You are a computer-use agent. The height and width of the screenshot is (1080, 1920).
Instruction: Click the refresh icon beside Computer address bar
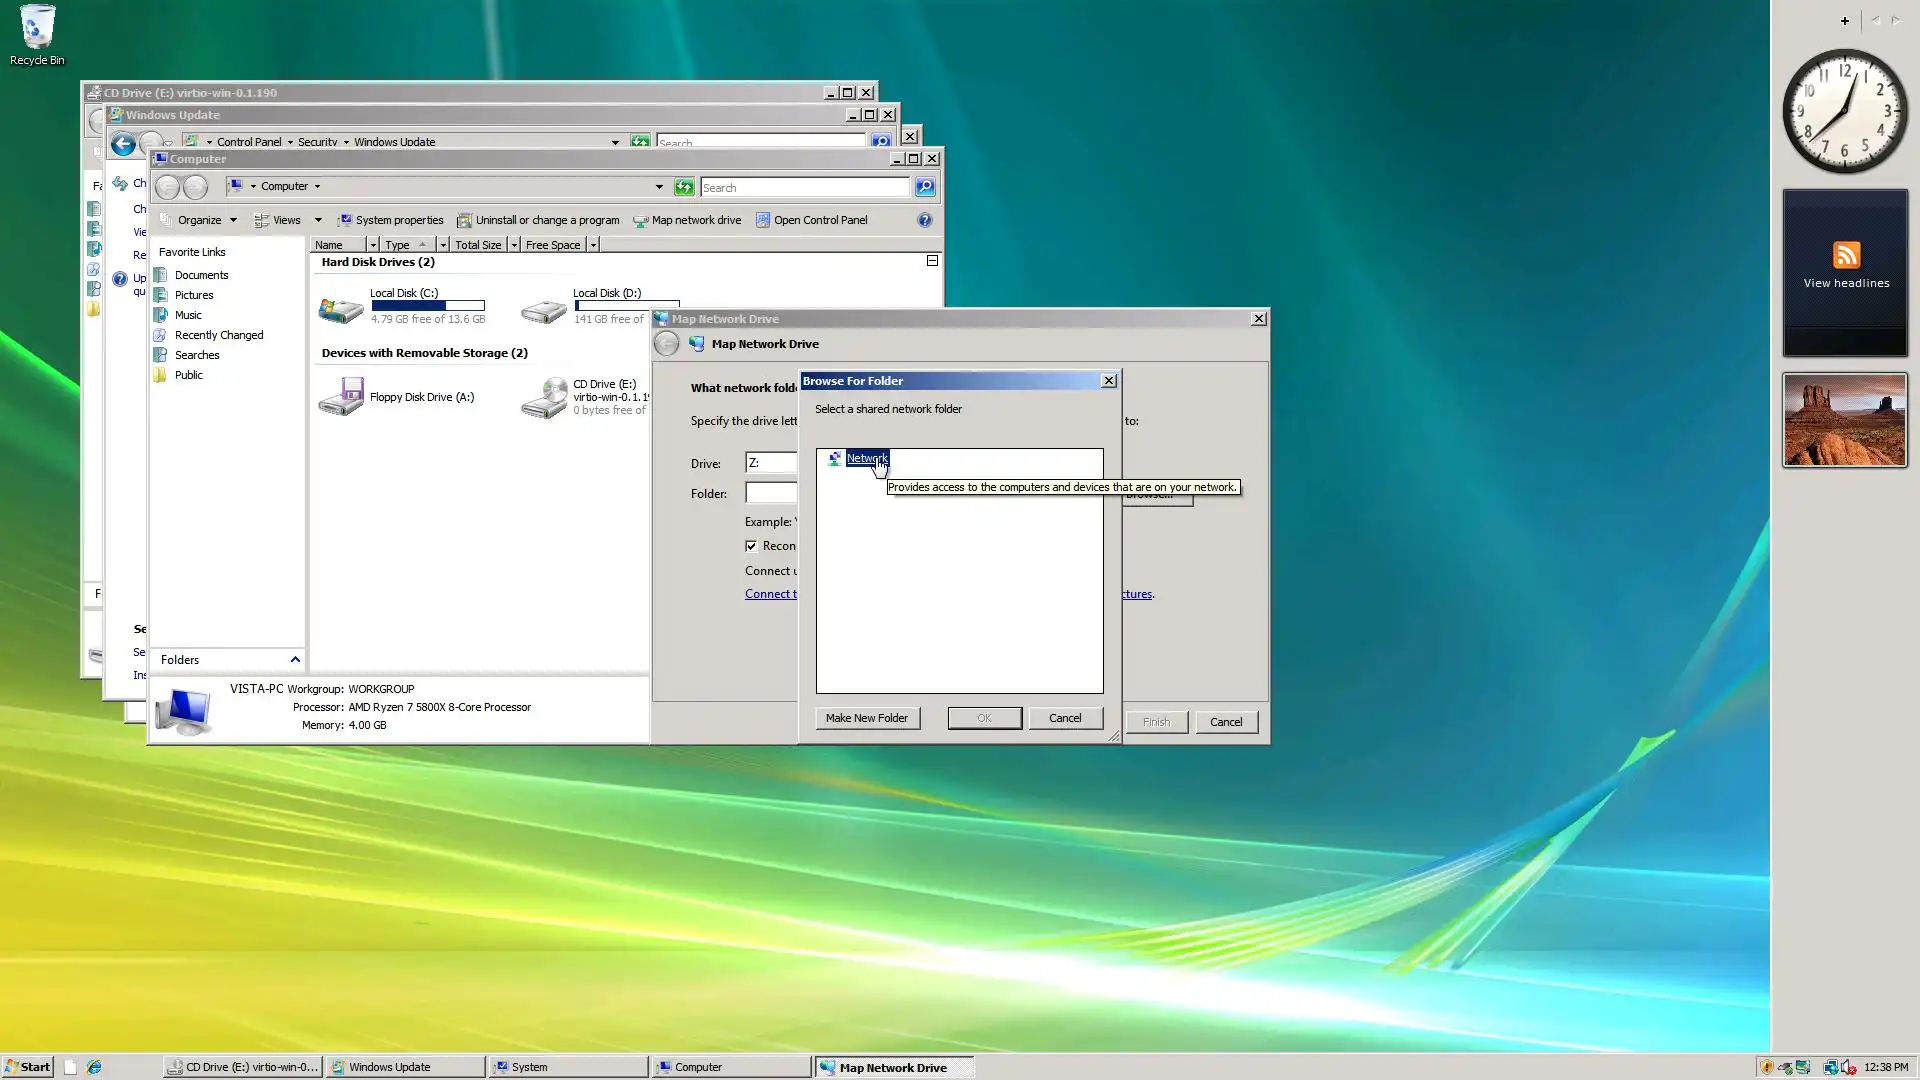tap(684, 187)
